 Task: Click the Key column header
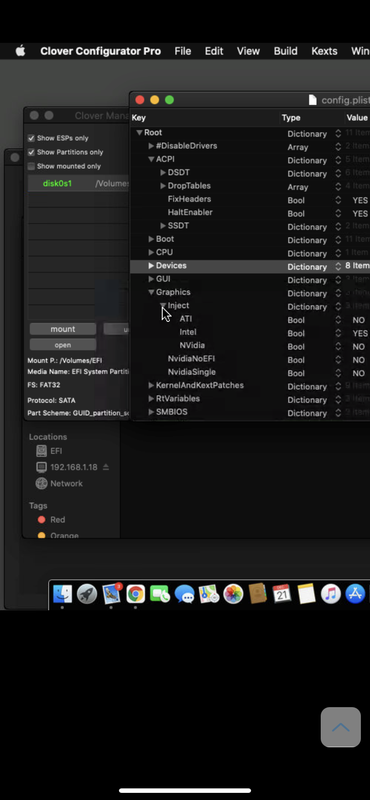pyautogui.click(x=138, y=118)
